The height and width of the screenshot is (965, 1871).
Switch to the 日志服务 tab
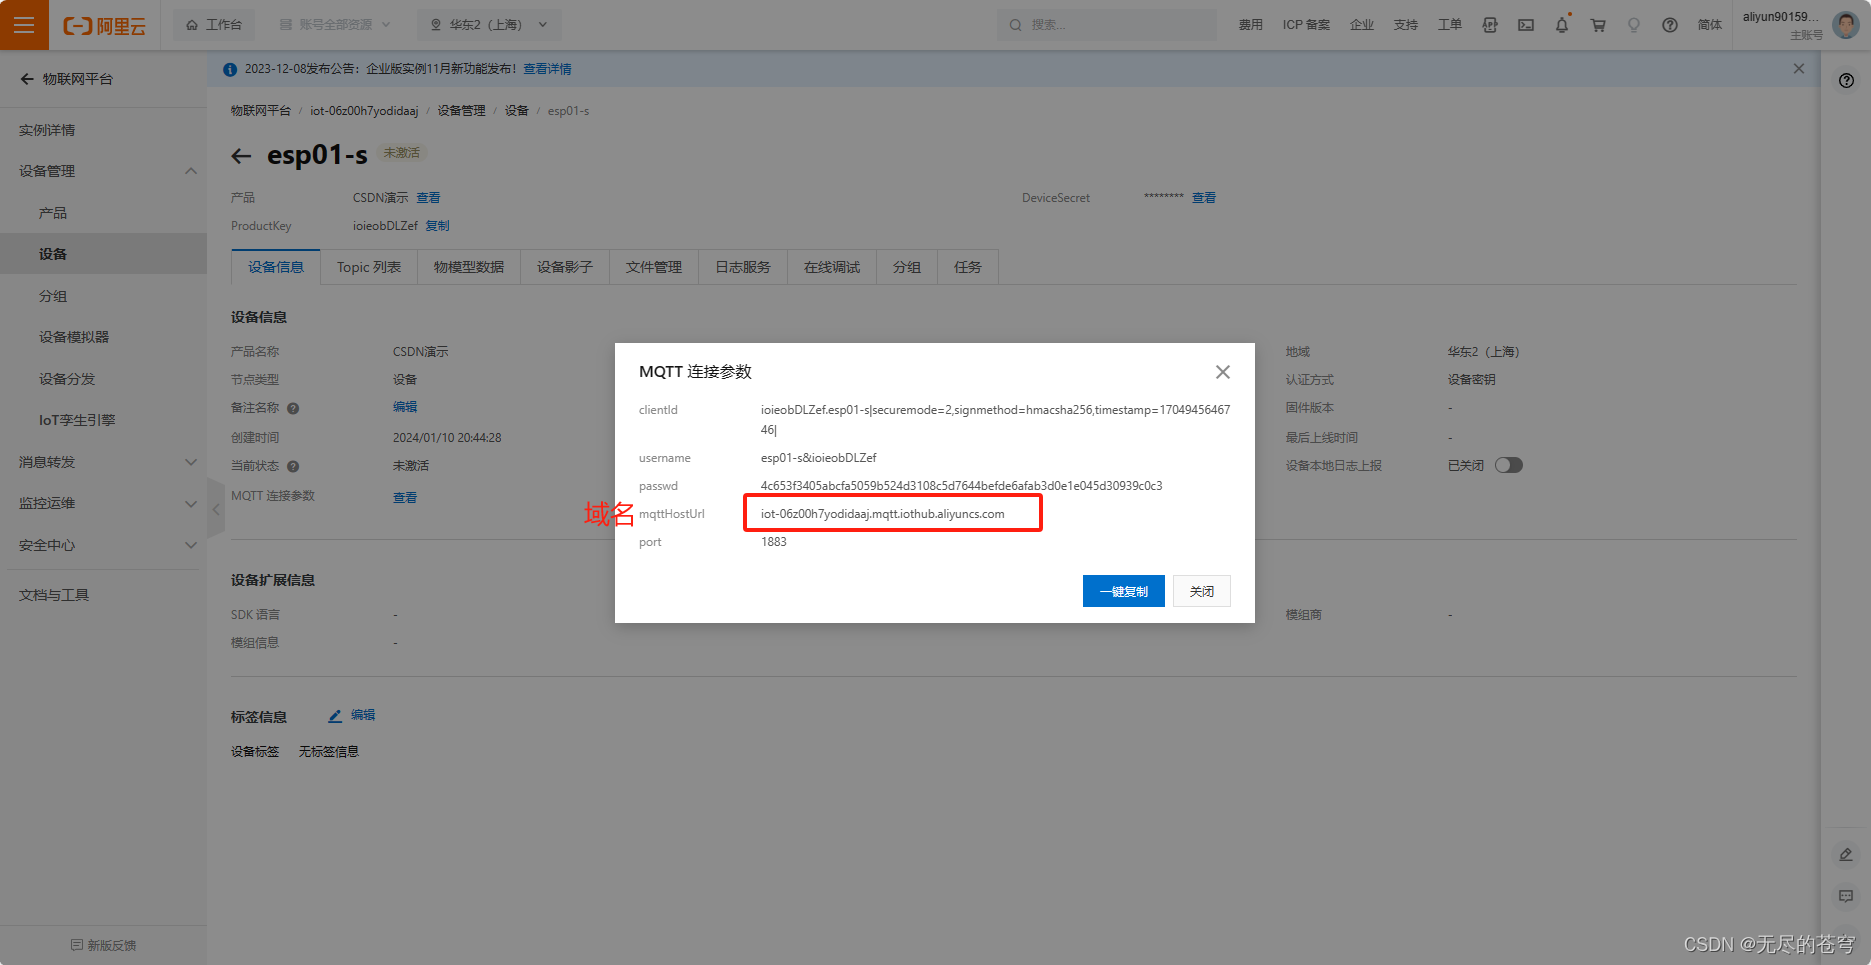tap(743, 267)
